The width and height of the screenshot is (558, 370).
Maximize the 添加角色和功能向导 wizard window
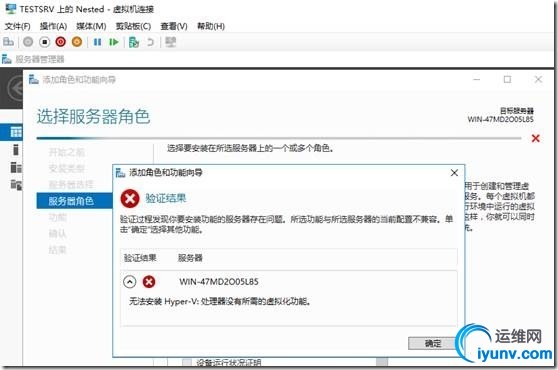coord(507,79)
